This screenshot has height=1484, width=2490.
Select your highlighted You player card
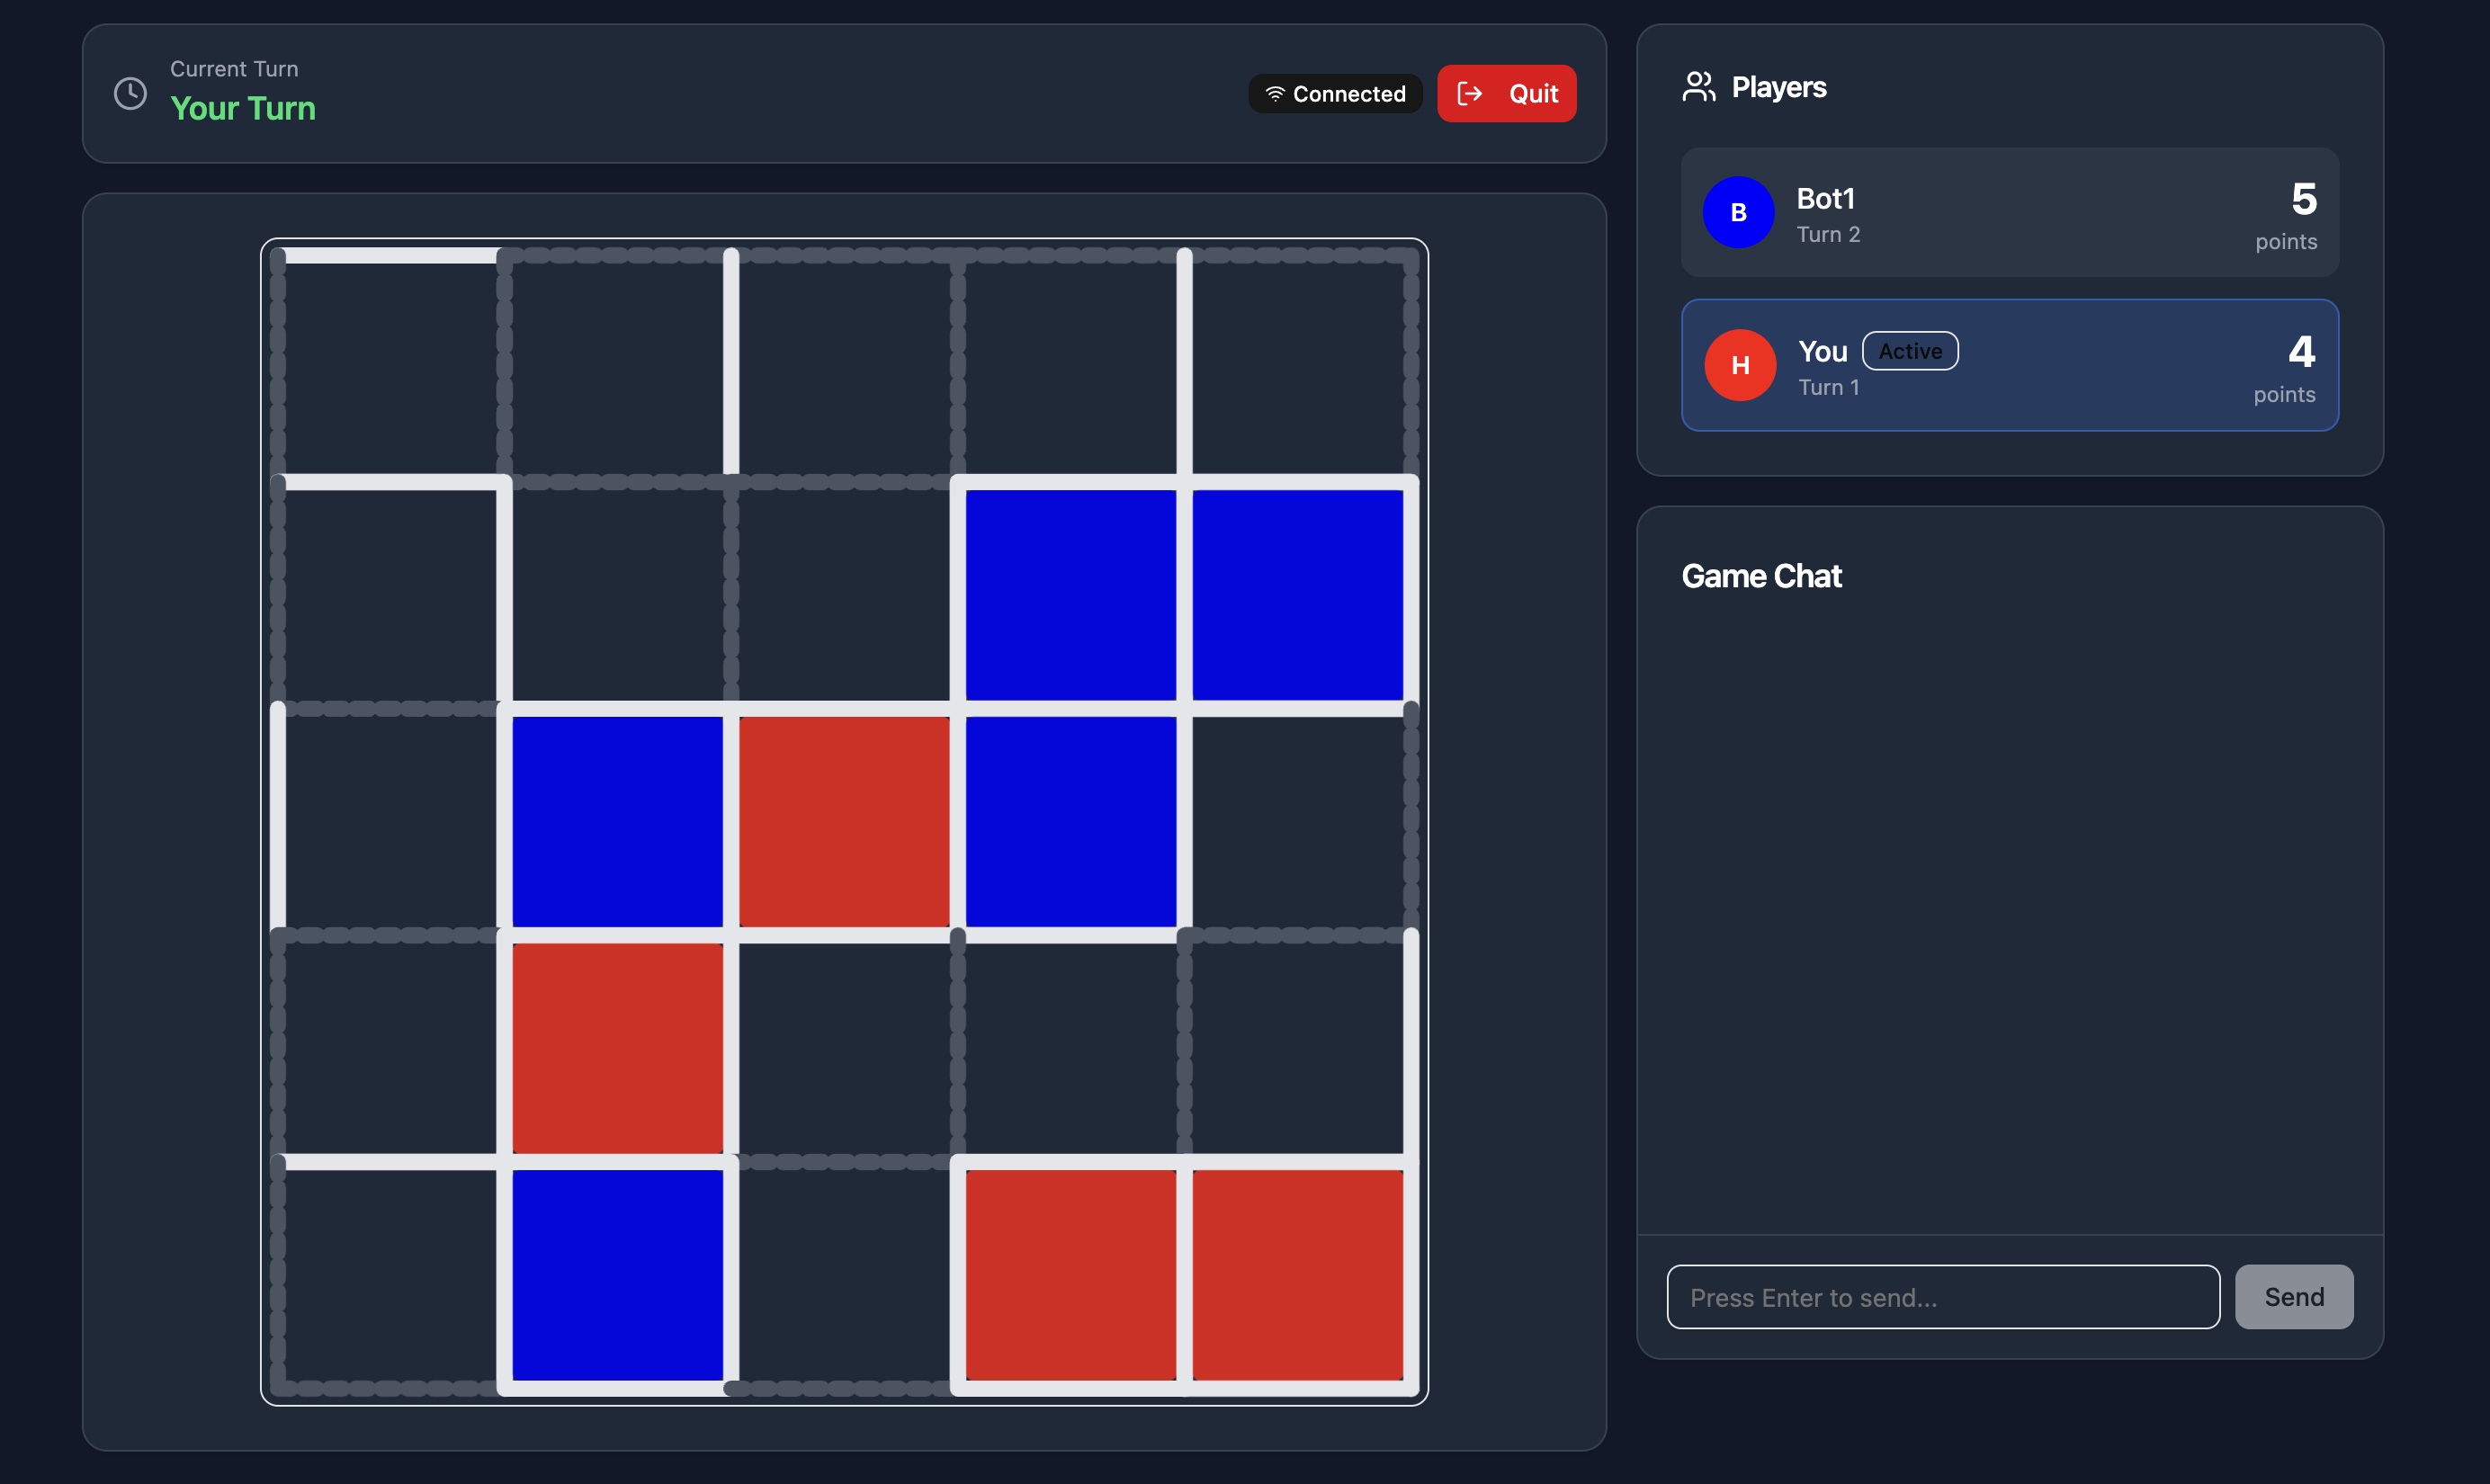click(2010, 366)
